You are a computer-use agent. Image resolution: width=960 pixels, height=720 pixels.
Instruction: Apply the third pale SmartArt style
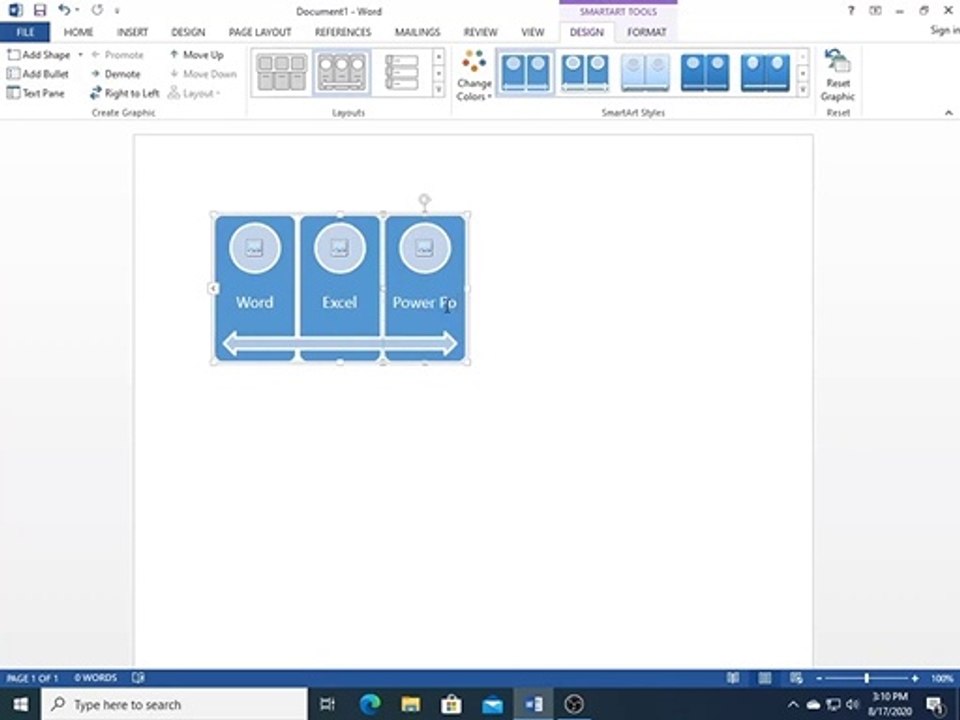(645, 72)
